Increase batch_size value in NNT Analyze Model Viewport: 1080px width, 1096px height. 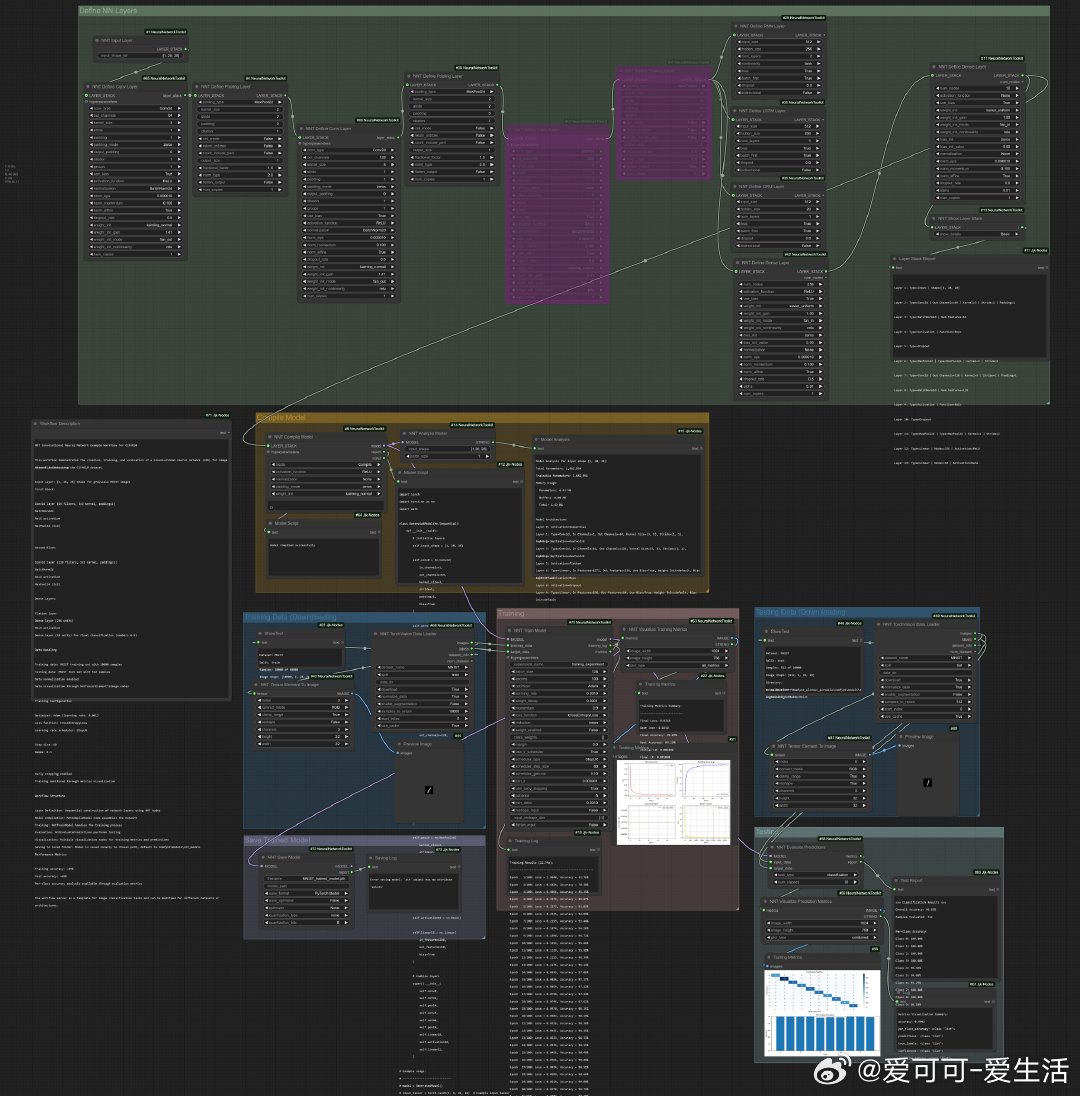point(487,456)
